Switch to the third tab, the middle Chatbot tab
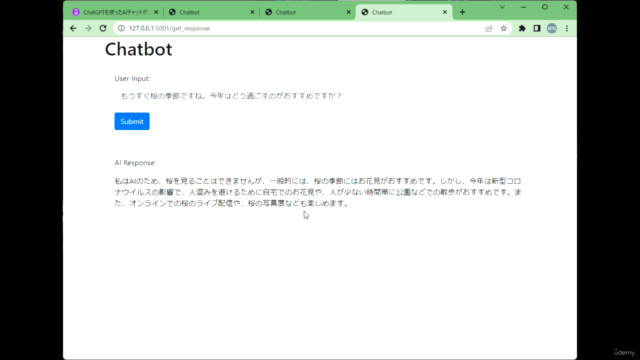The height and width of the screenshot is (360, 640). click(x=308, y=12)
